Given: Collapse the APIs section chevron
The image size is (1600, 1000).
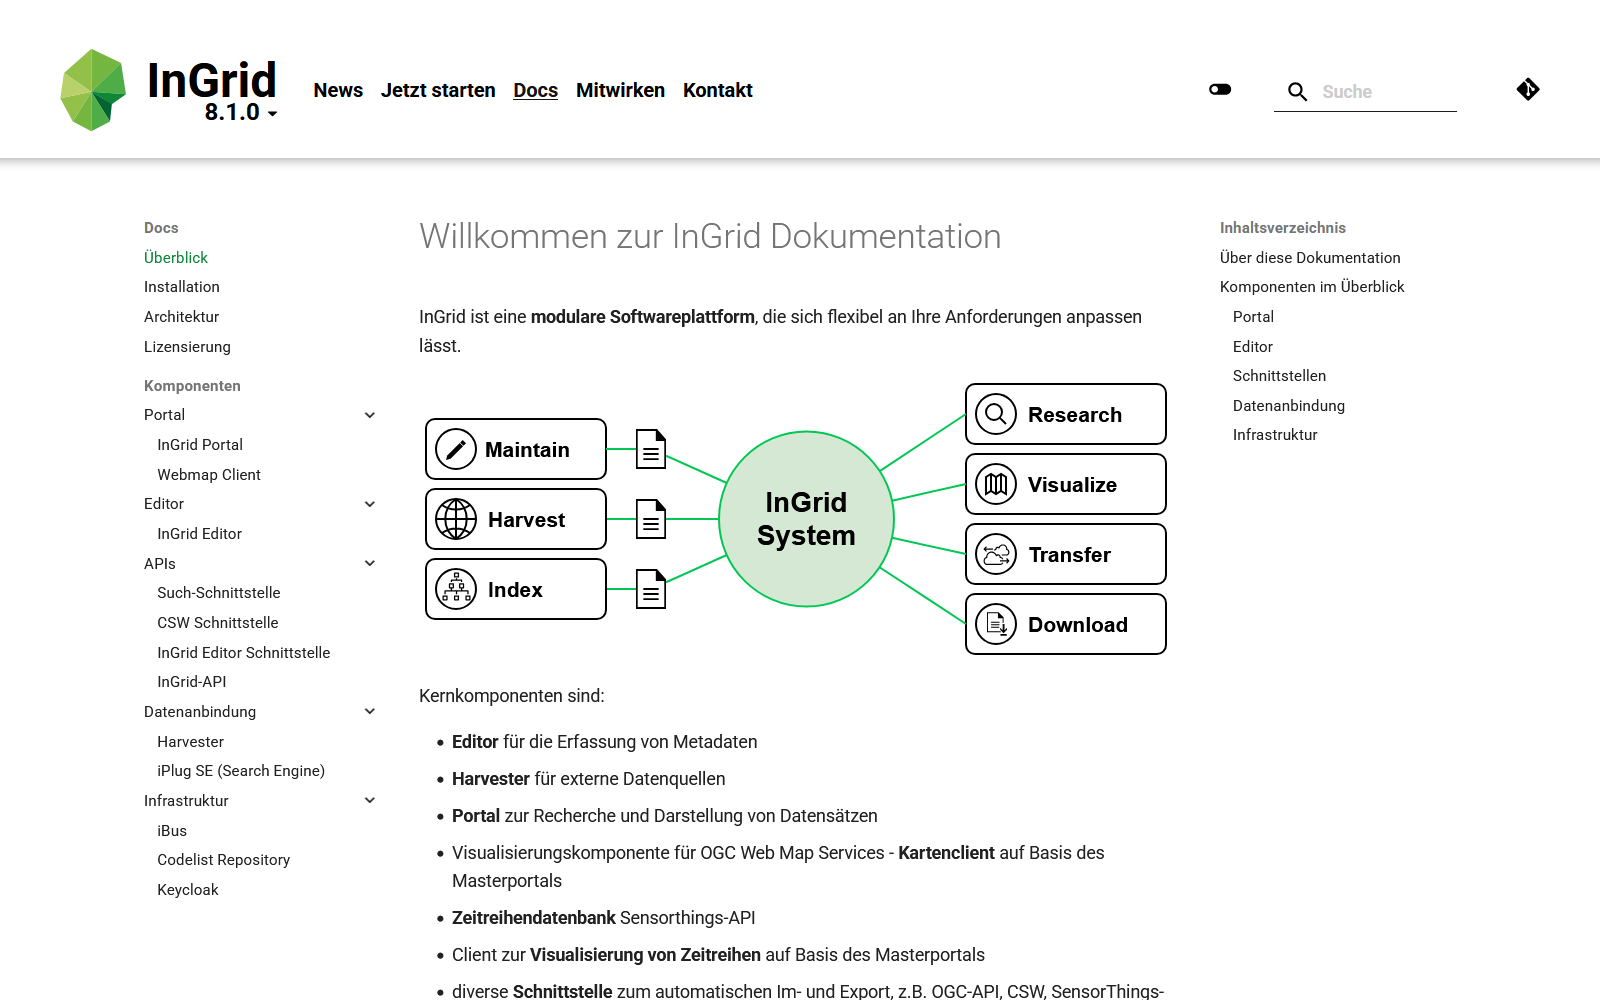Looking at the screenshot, I should (x=370, y=564).
